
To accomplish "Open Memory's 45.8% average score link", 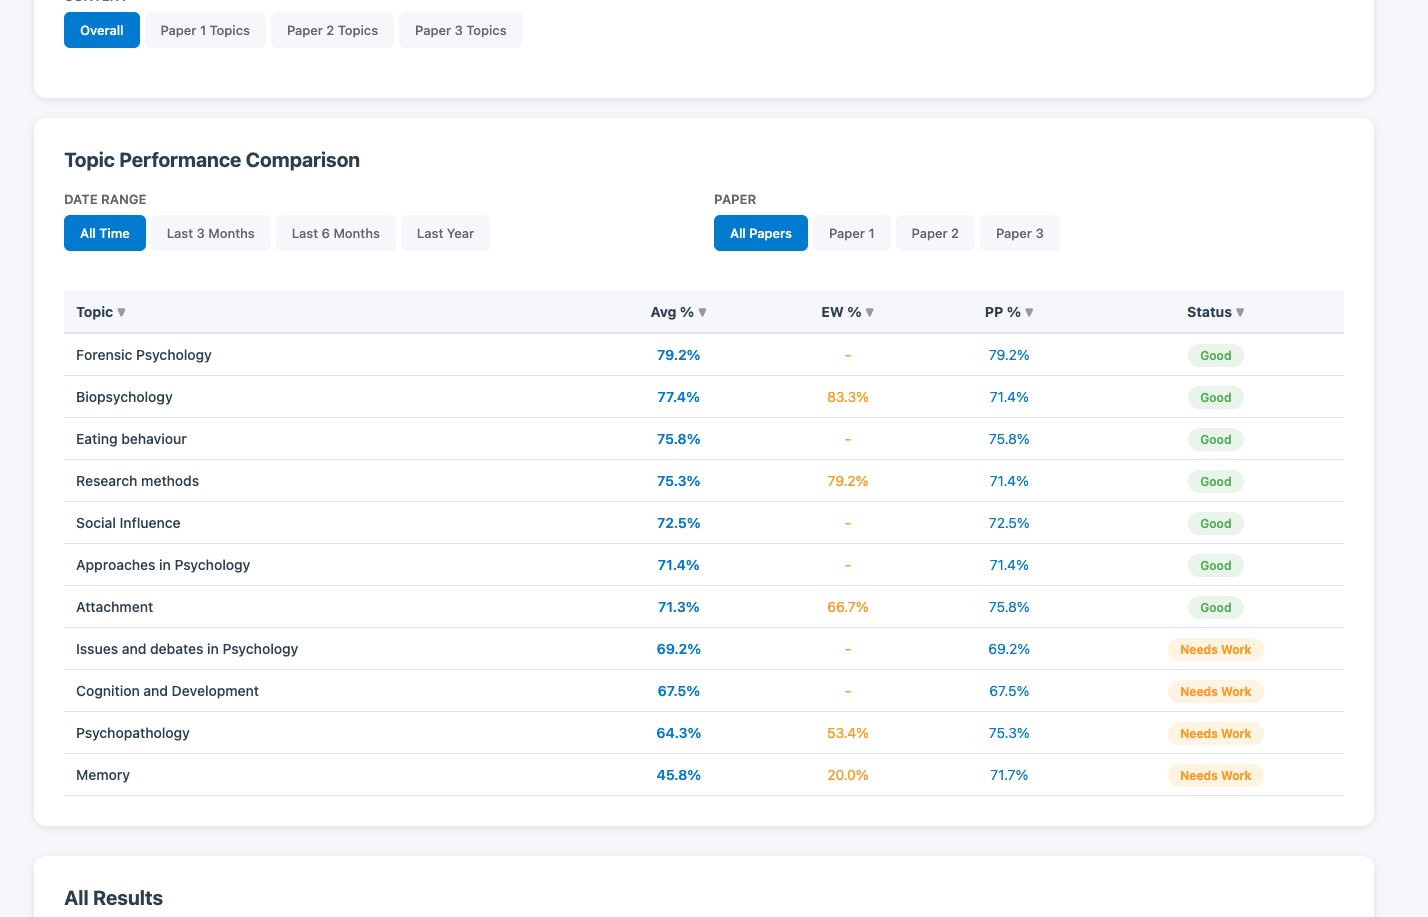I will [x=678, y=775].
